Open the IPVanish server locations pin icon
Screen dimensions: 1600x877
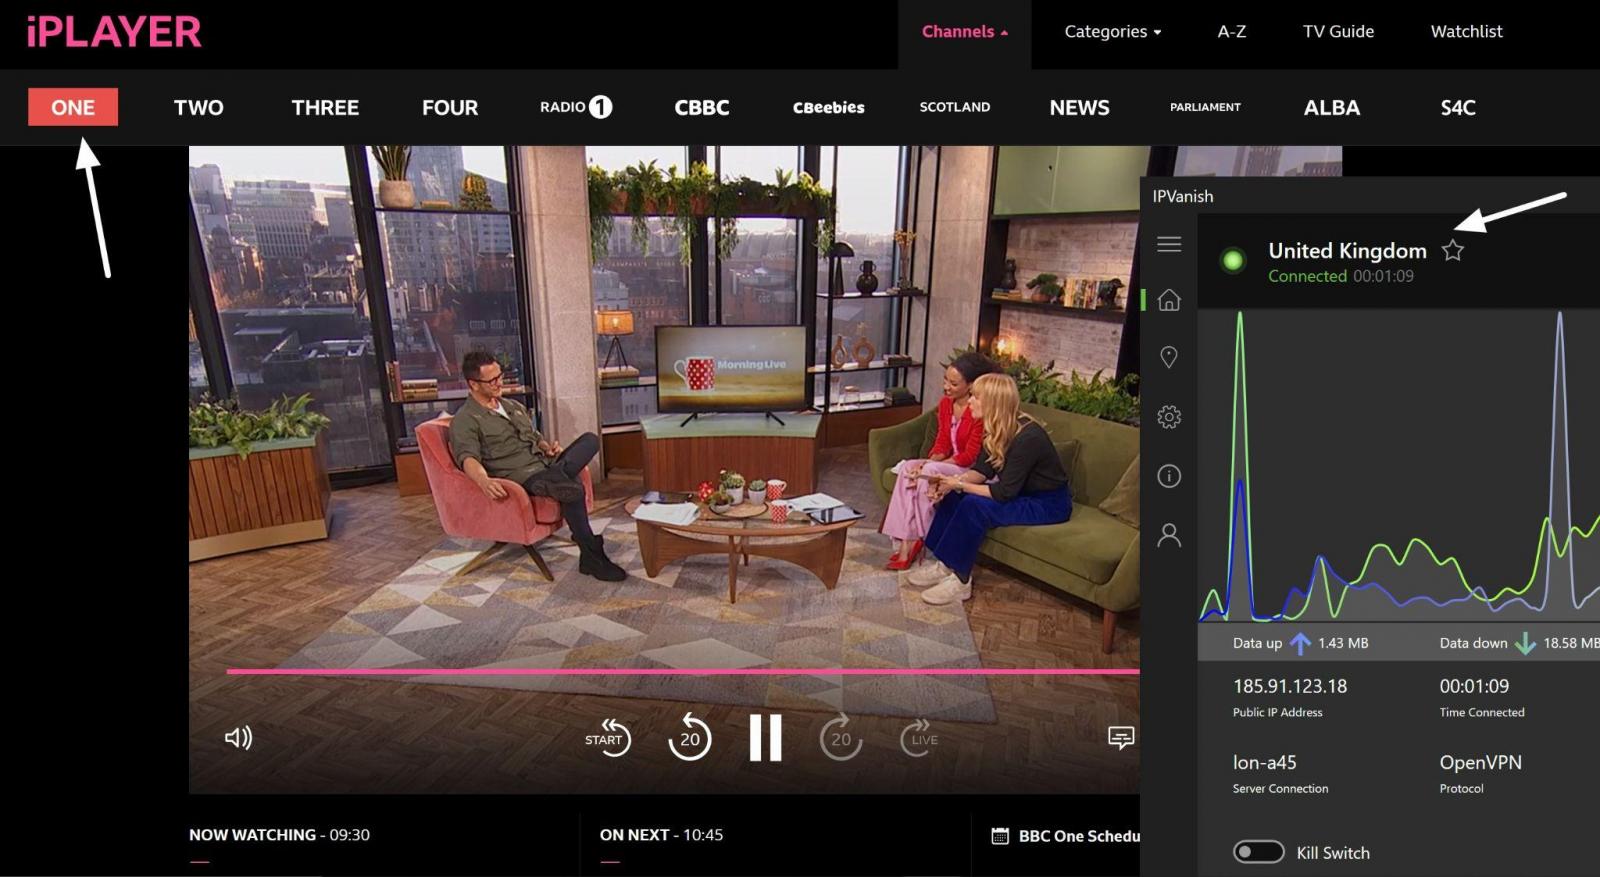pos(1169,357)
